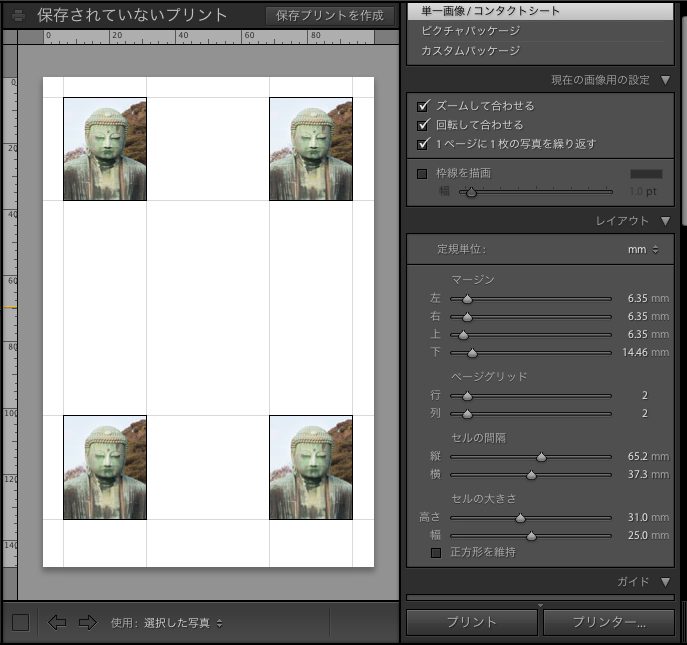Adjust the 縦 cell spacing slider
The image size is (687, 645).
531,457
